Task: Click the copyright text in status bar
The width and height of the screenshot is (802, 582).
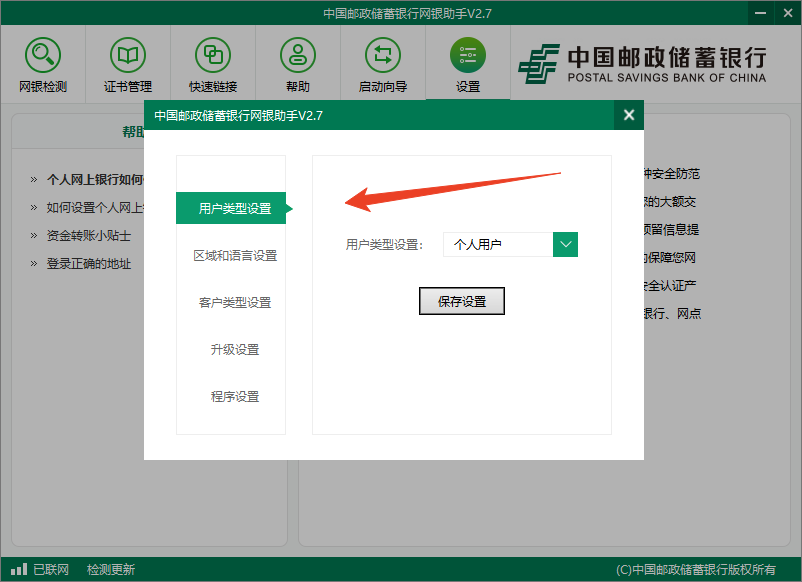Action: pyautogui.click(x=696, y=570)
